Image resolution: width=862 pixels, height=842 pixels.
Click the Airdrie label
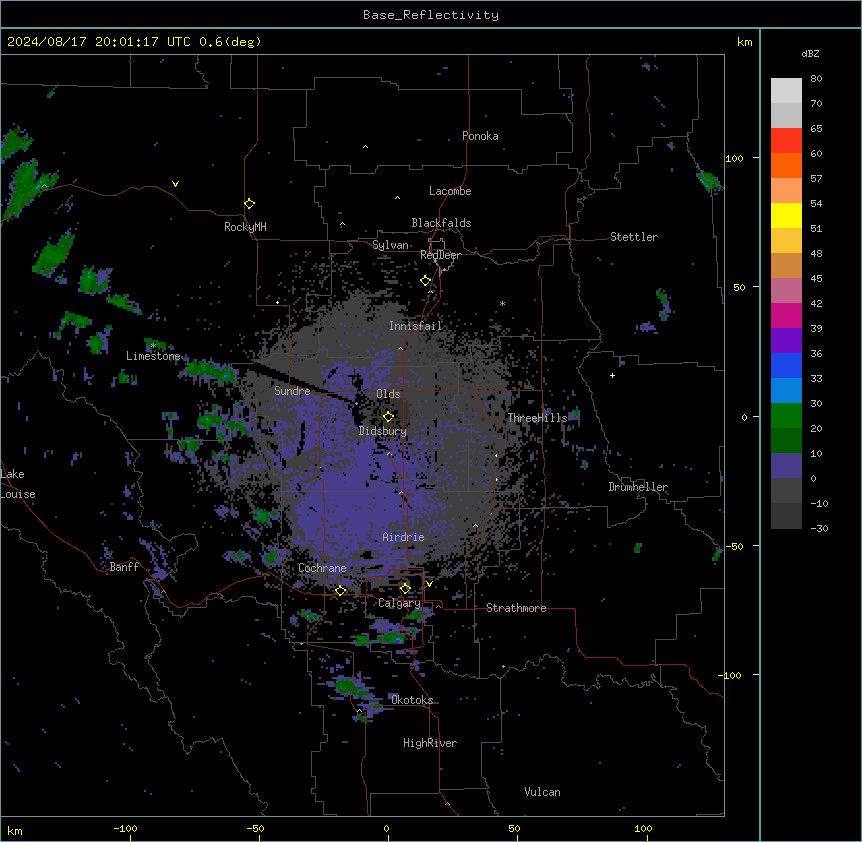point(404,537)
